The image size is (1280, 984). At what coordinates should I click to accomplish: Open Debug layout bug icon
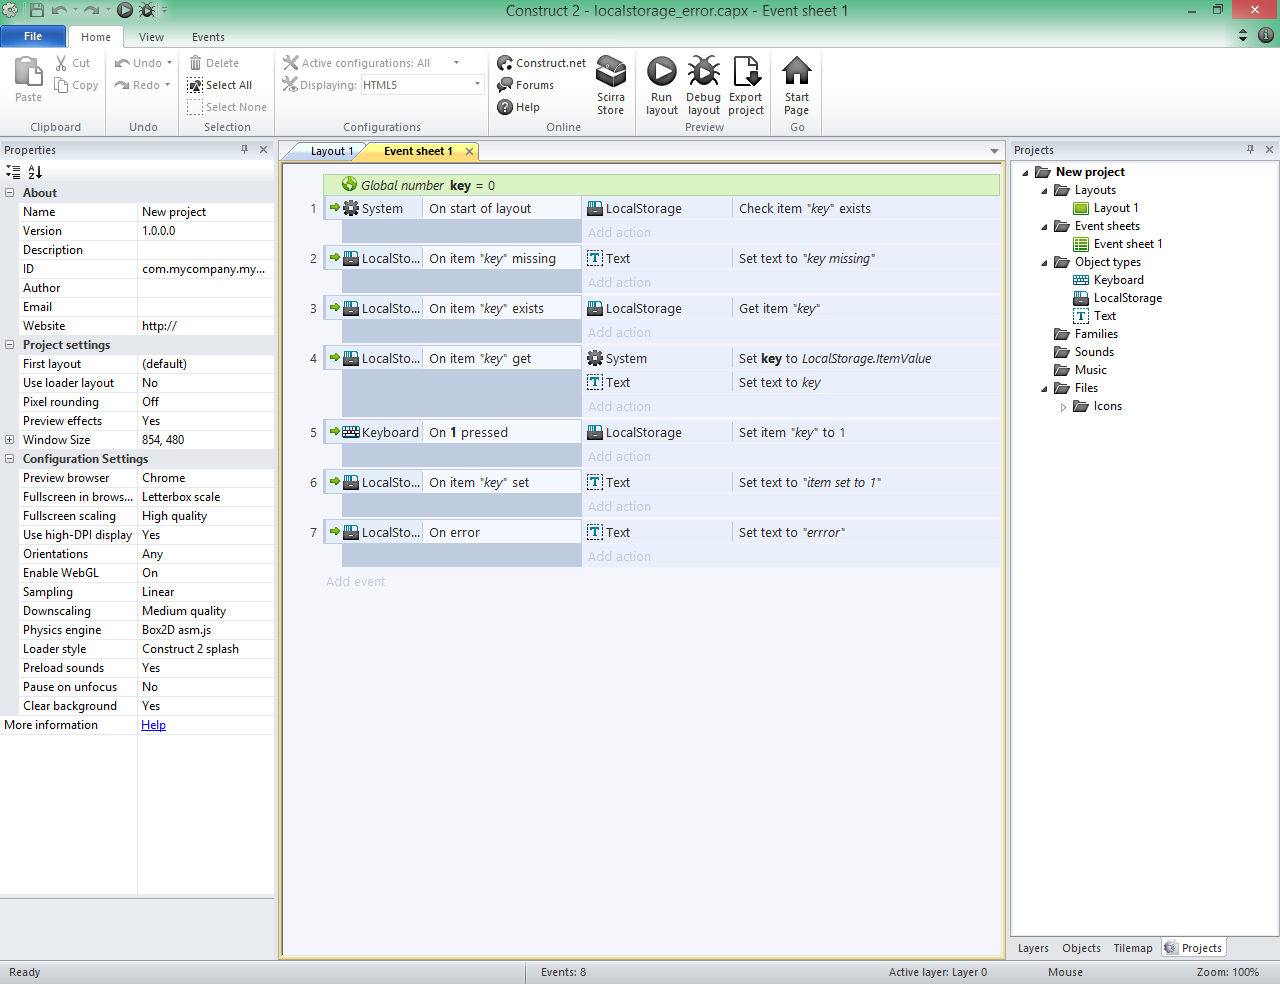(x=703, y=71)
